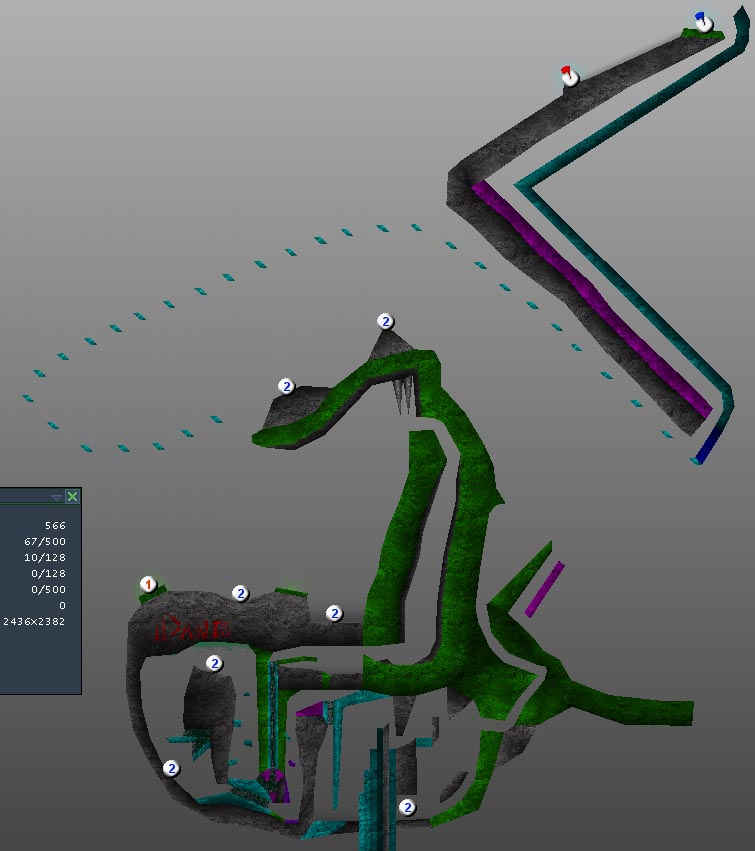Image resolution: width=755 pixels, height=851 pixels.
Task: Click the 2436x2382 dimensions value
Action: click(34, 622)
